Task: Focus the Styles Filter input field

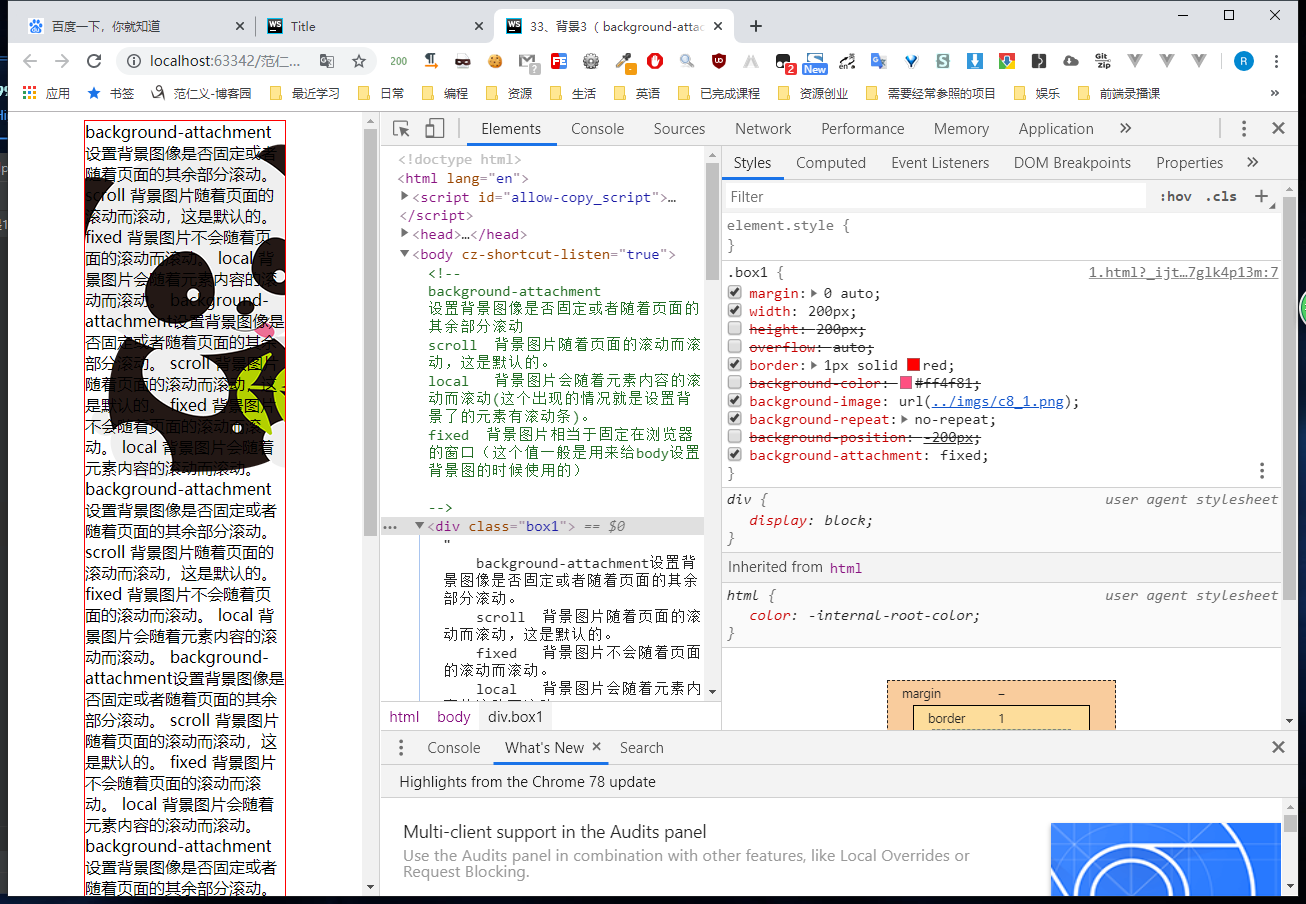Action: point(936,196)
